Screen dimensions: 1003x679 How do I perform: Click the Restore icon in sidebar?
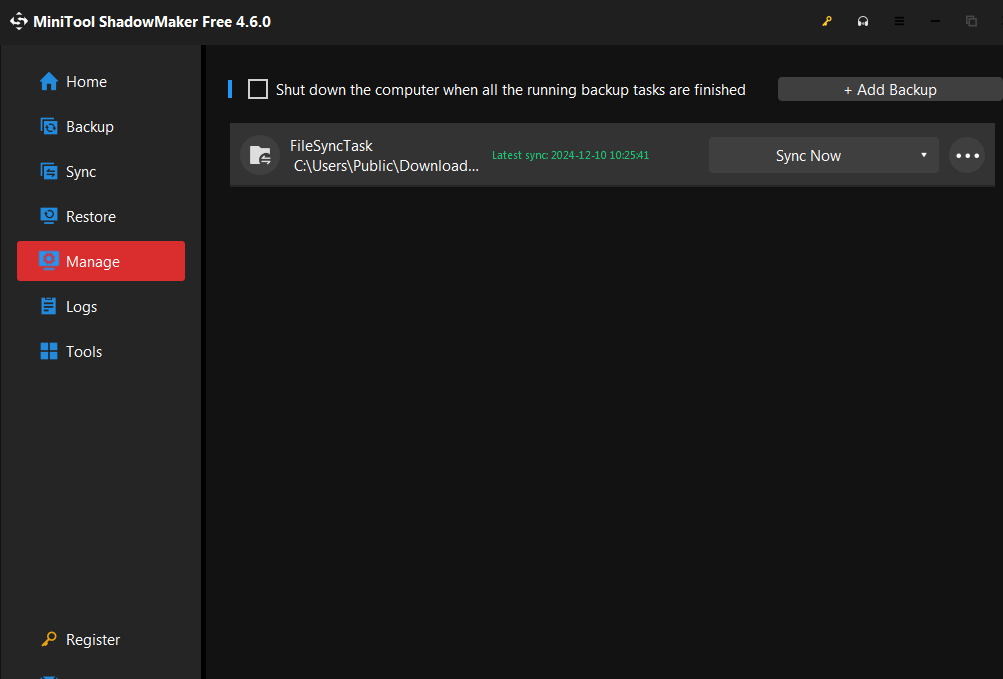pyautogui.click(x=49, y=216)
